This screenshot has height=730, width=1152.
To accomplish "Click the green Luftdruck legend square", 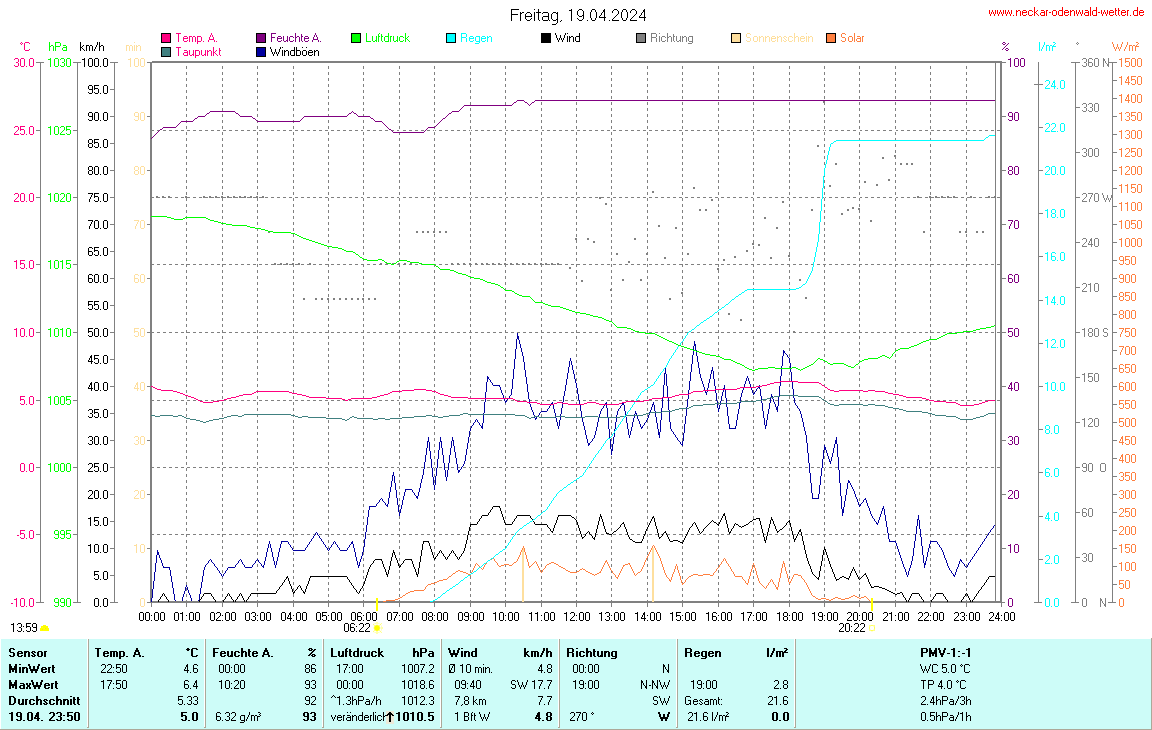I will point(356,38).
